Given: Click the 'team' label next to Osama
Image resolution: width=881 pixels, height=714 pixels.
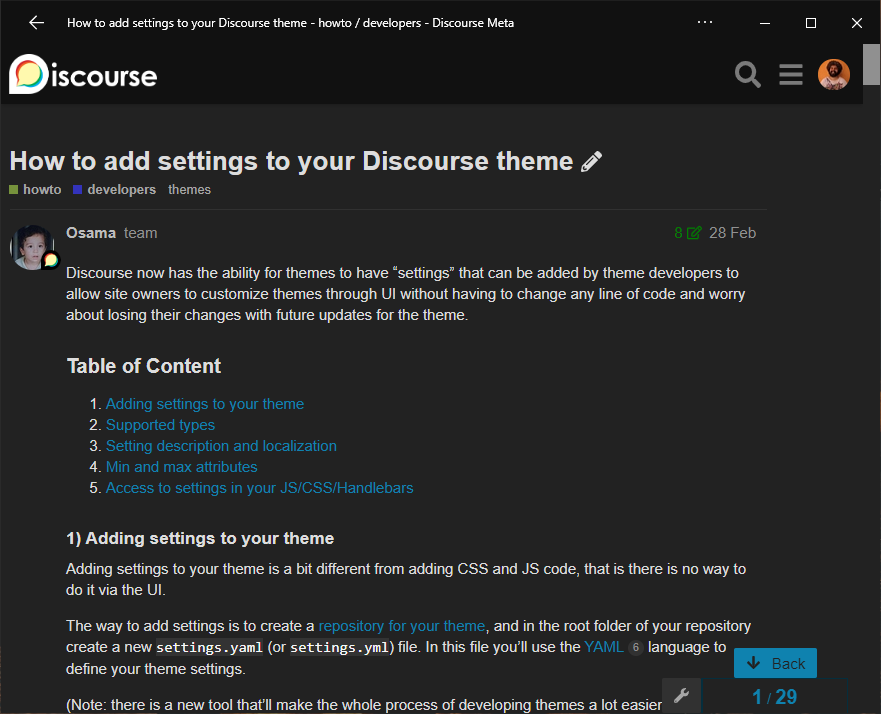Looking at the screenshot, I should point(140,233).
